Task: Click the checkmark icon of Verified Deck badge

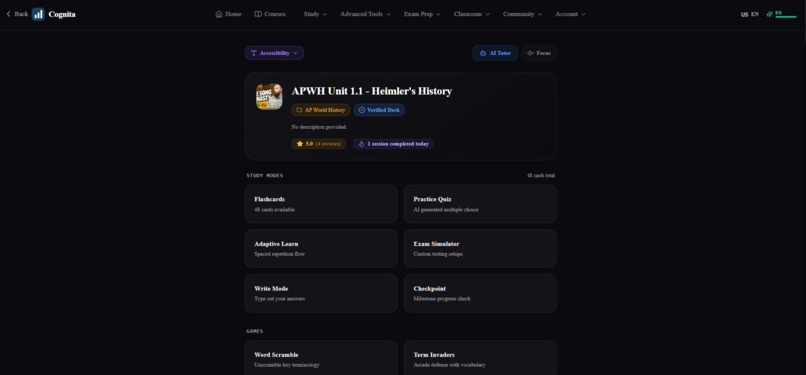Action: pos(361,110)
